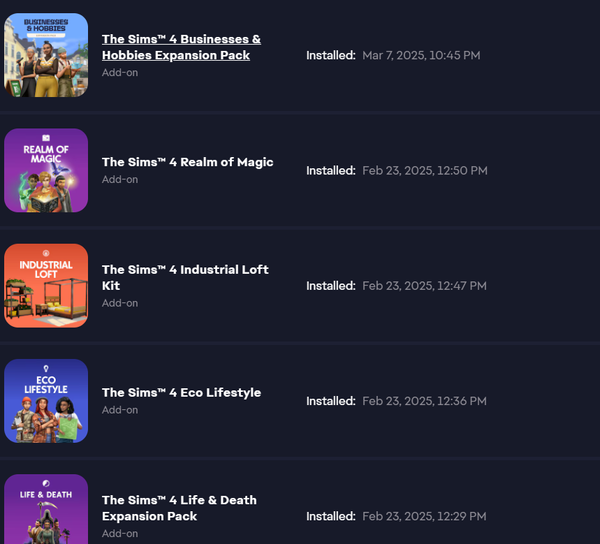
Task: Click the game pack icon above Realm of Magic
Action: coord(46,138)
